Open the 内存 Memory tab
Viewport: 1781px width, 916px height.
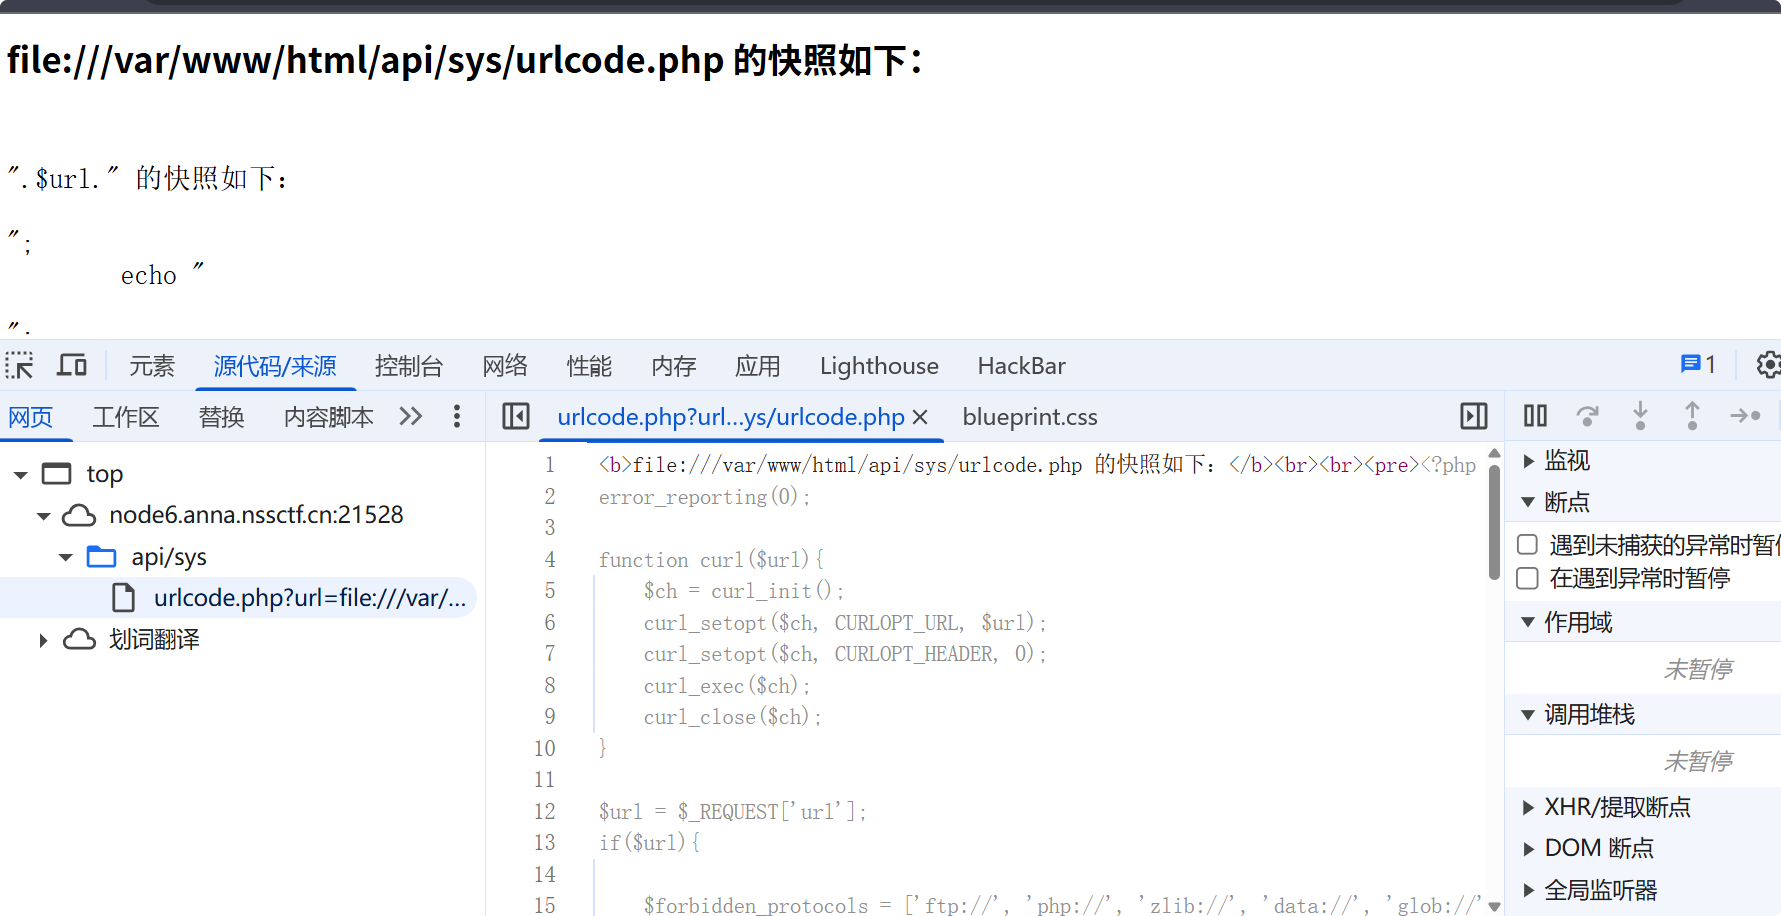click(674, 366)
